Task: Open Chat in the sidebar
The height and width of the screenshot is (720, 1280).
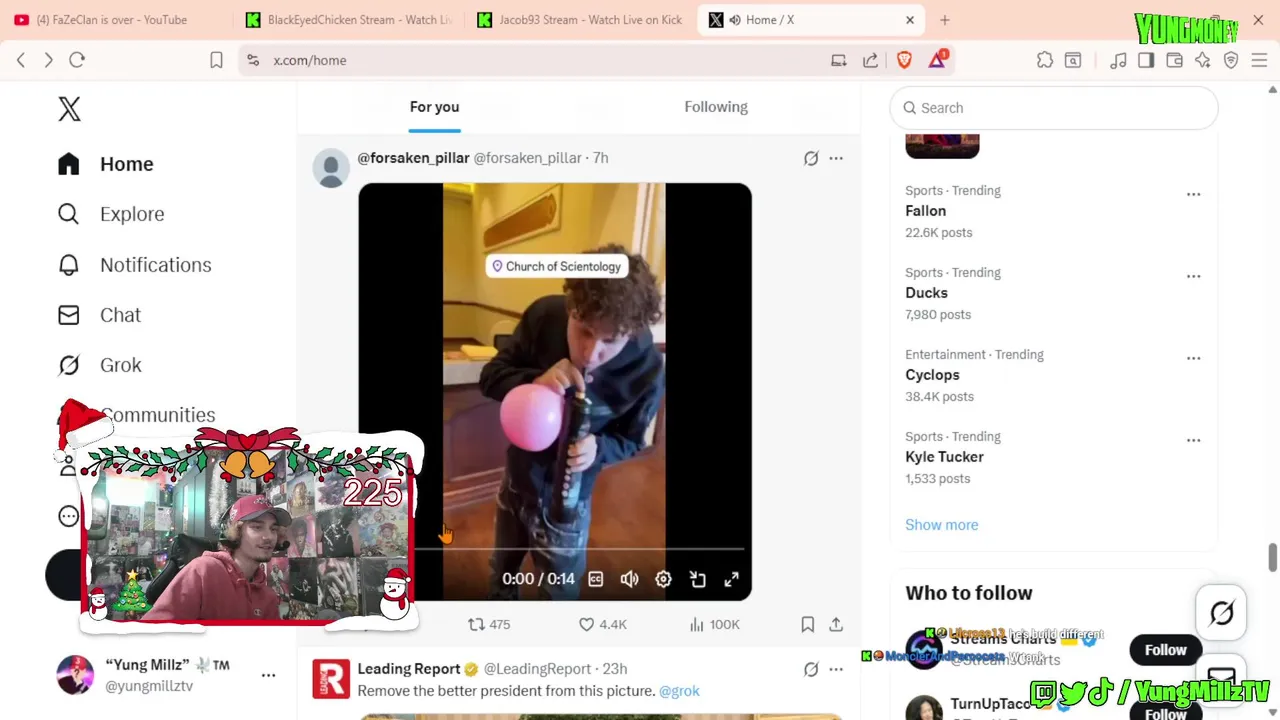Action: click(x=99, y=315)
